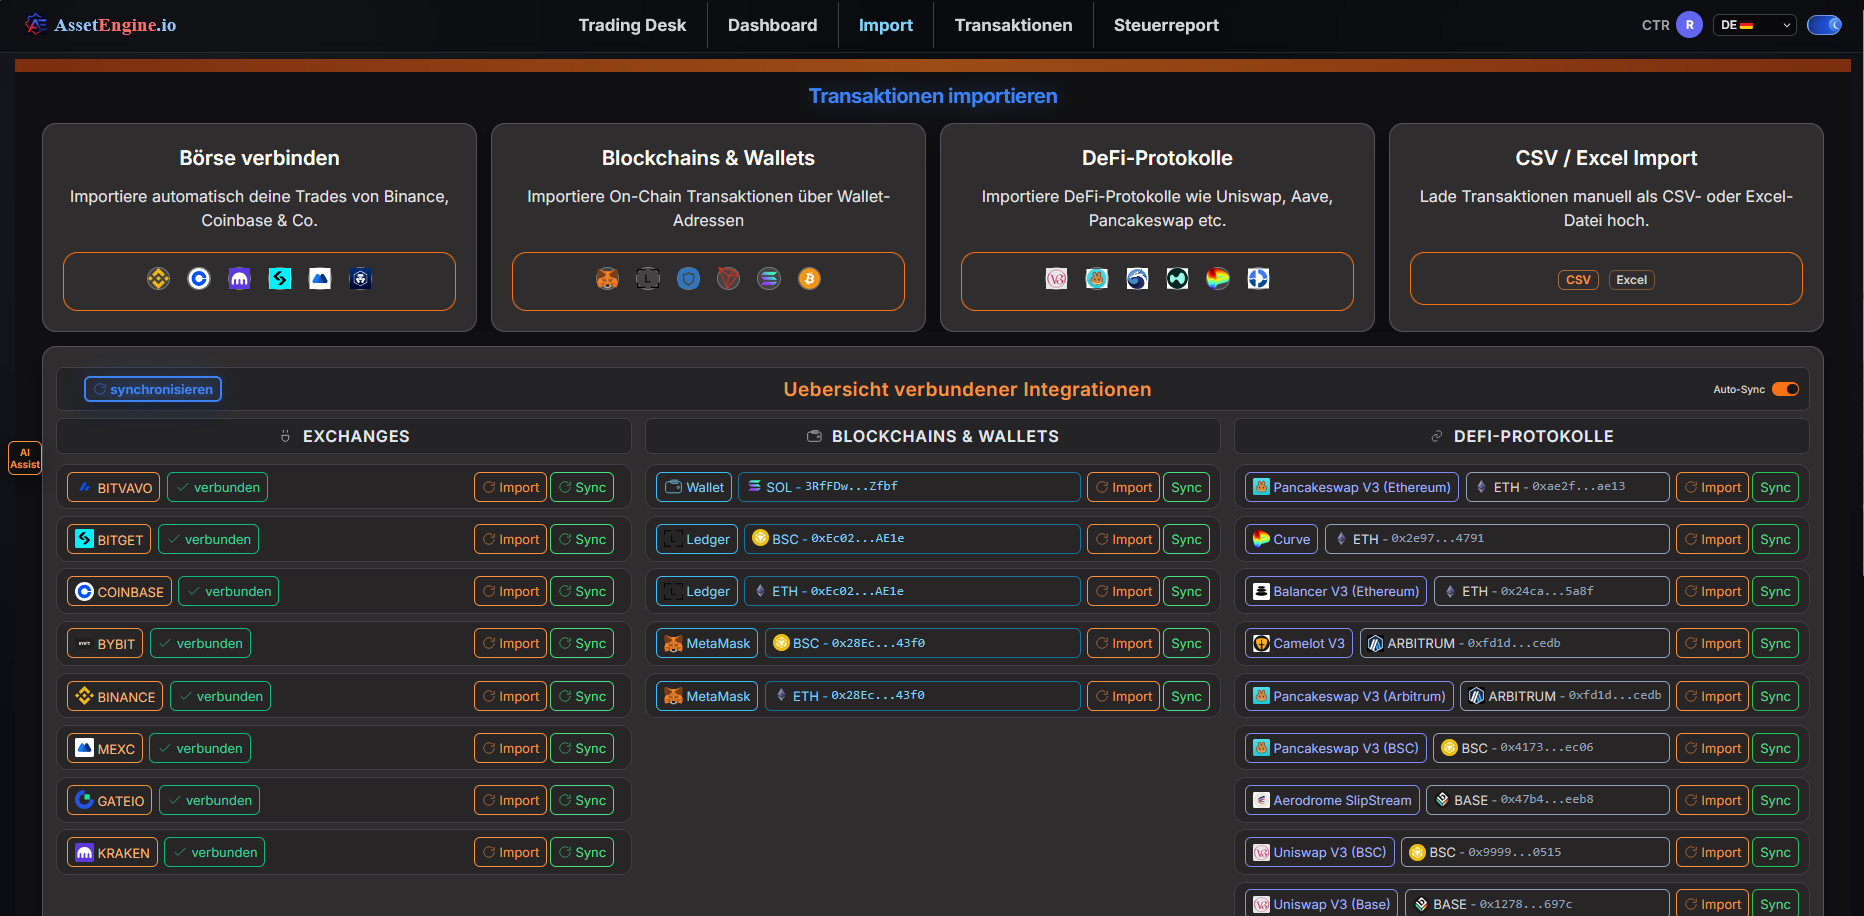Open the AI Assist side widget

tap(25, 458)
